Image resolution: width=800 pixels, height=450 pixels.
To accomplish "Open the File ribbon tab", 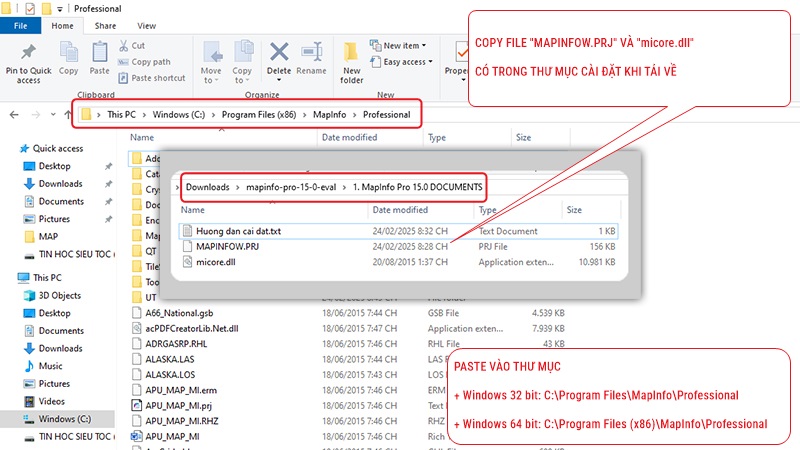I will (x=20, y=26).
